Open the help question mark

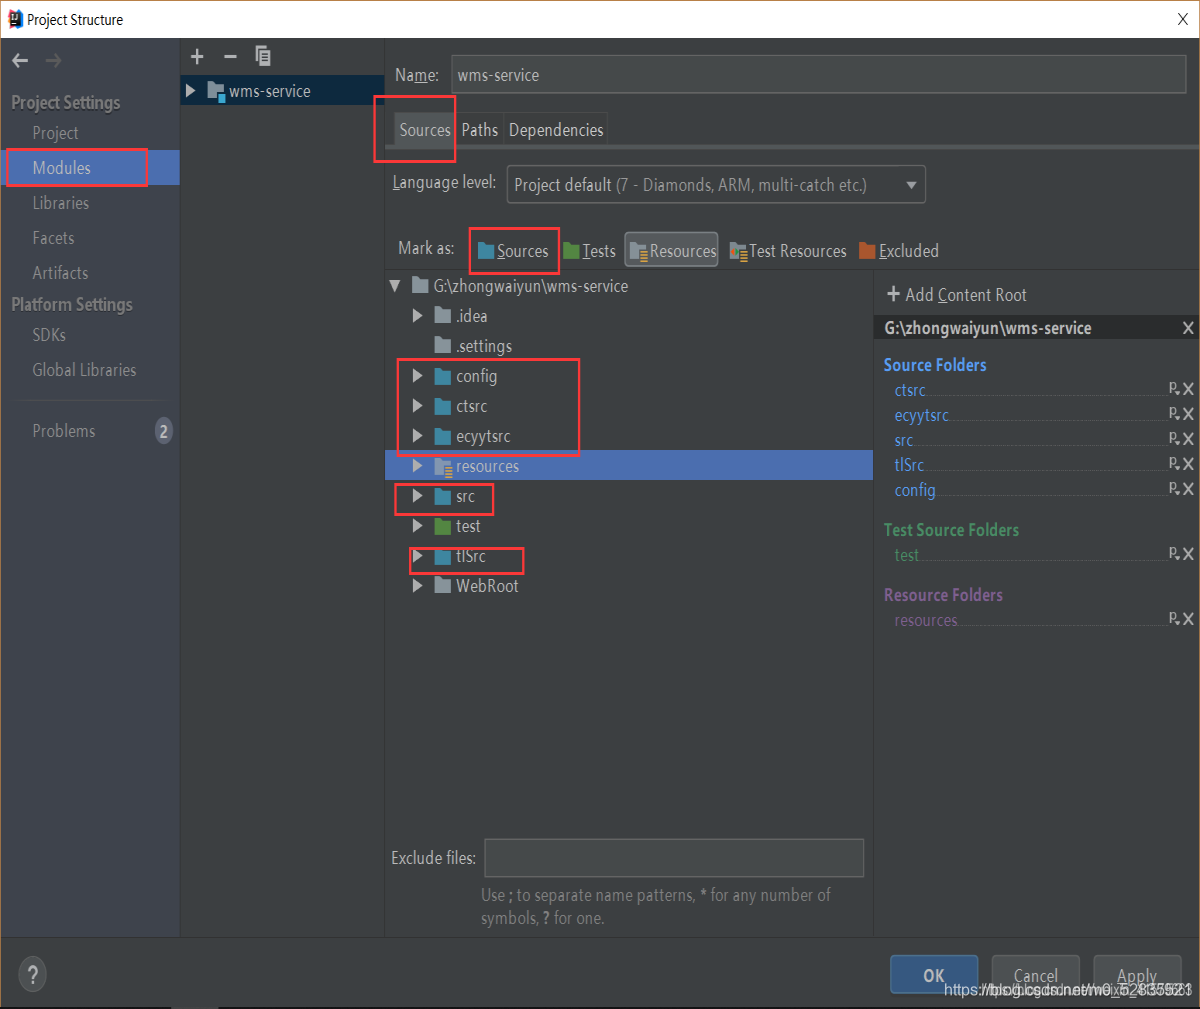tap(32, 974)
